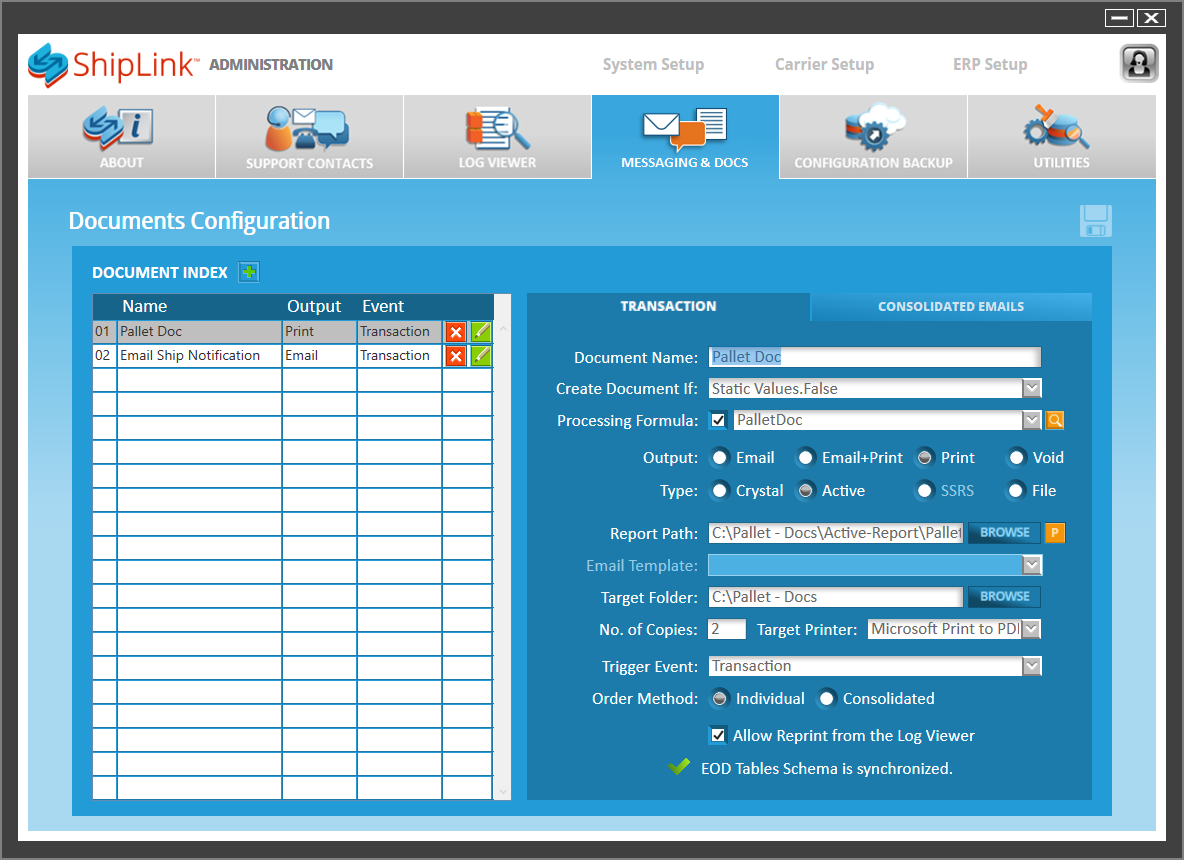Choose Active report type
Image resolution: width=1184 pixels, height=860 pixels.
point(806,491)
